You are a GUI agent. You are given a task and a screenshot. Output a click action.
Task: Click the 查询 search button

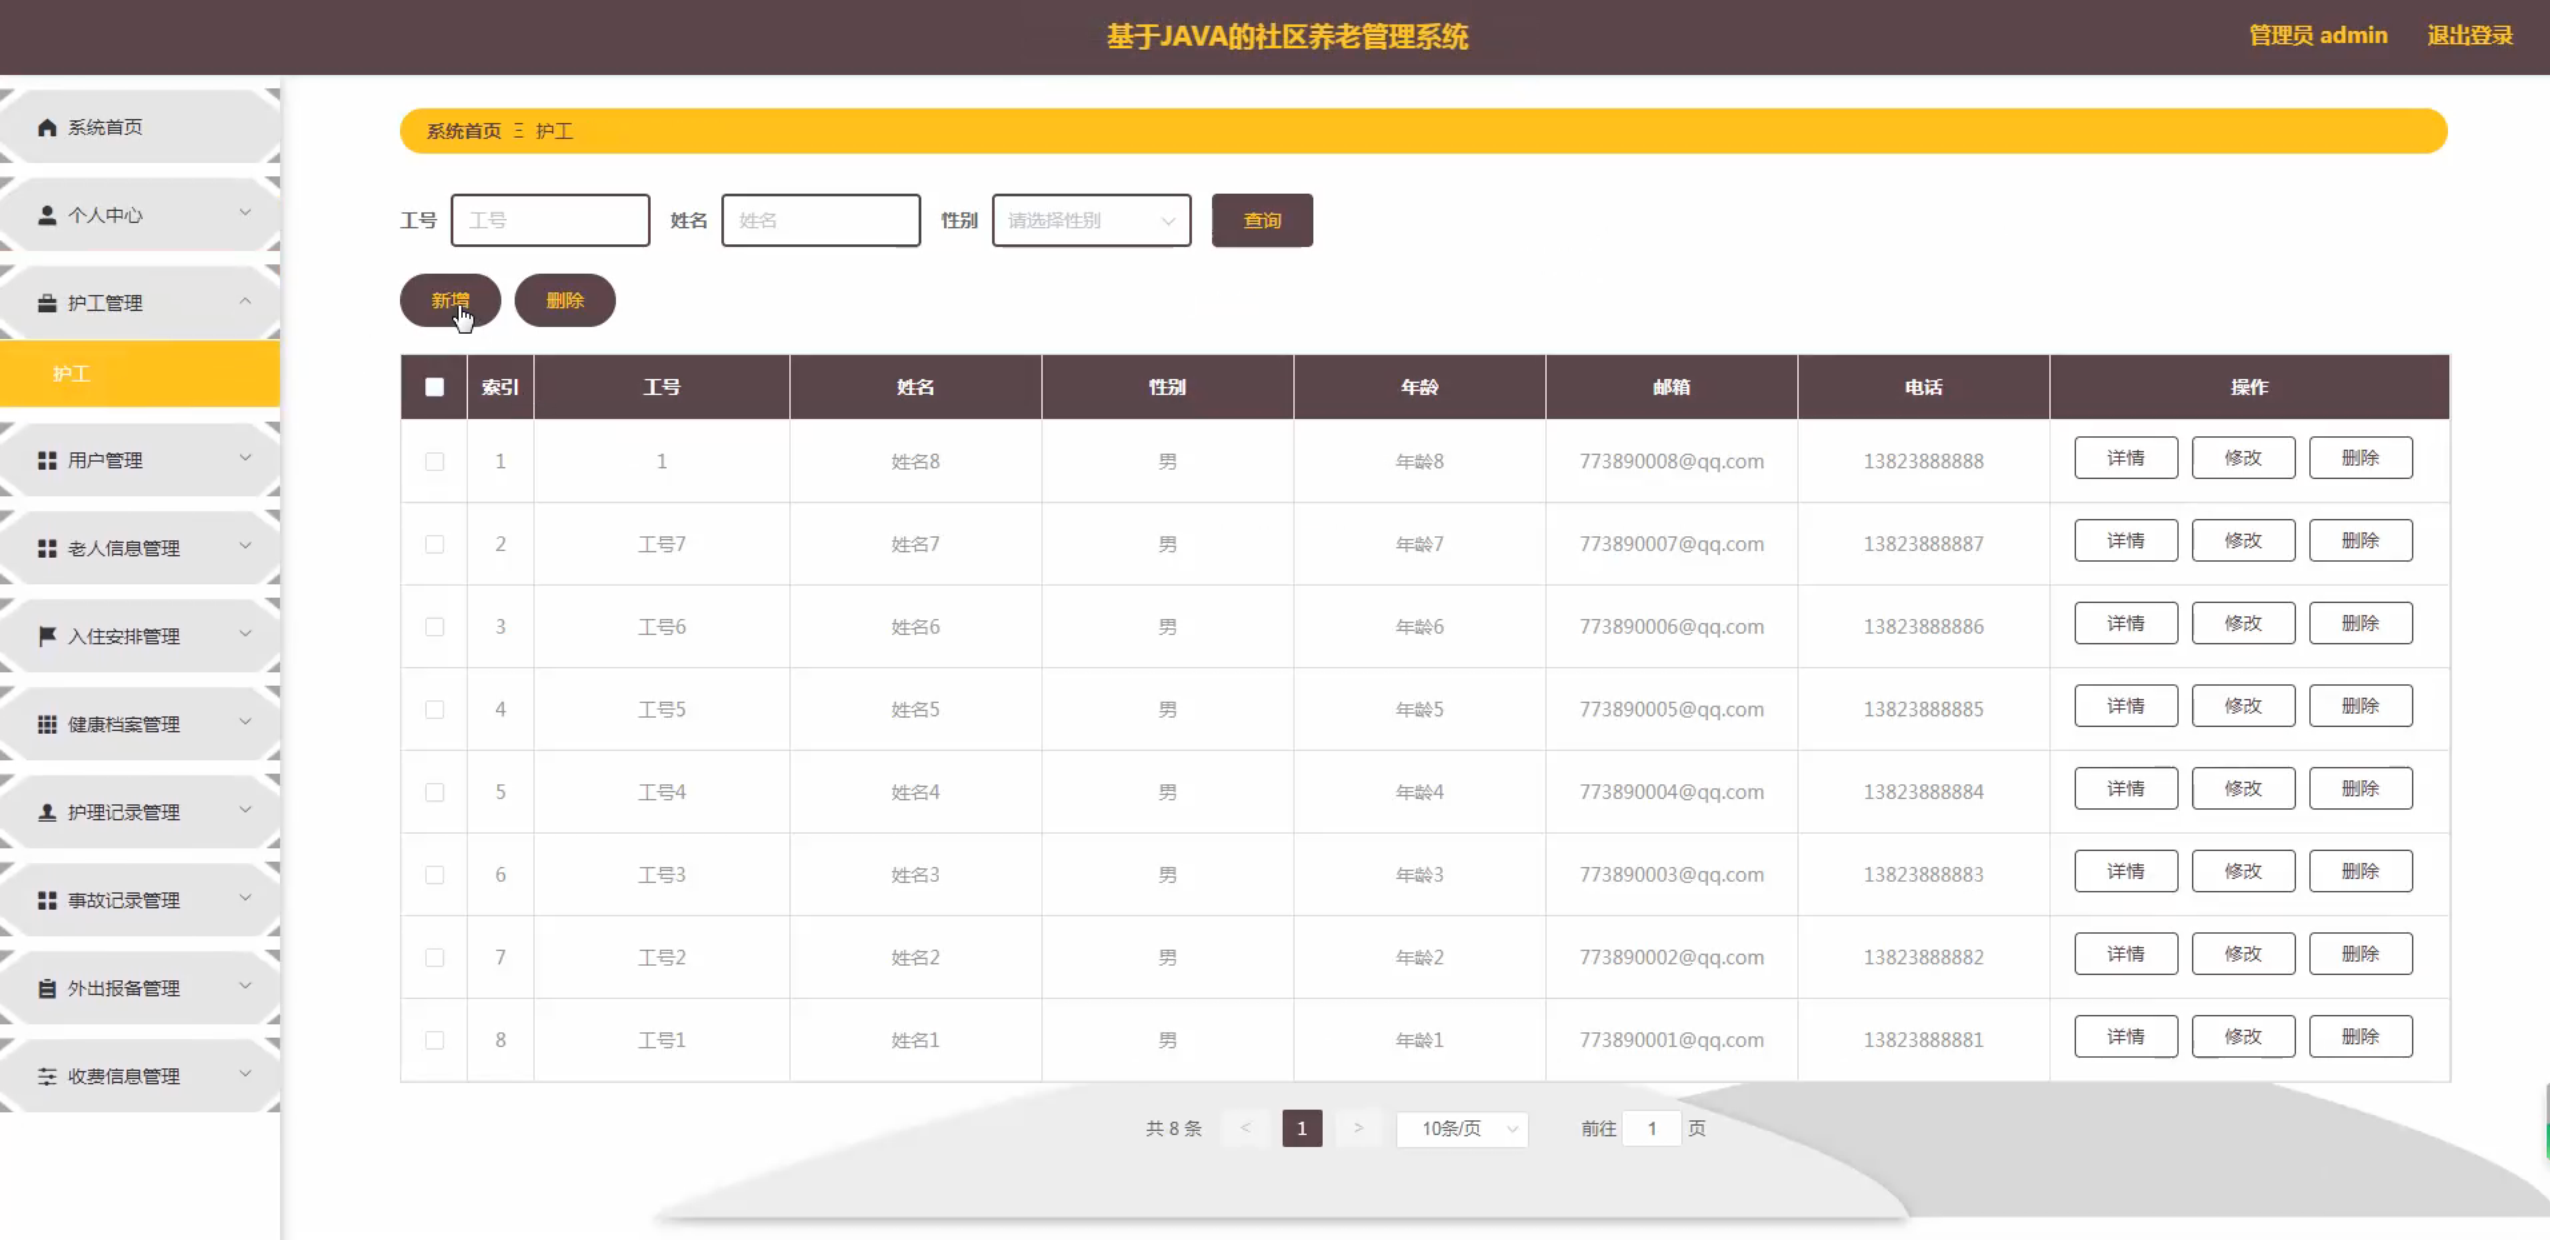click(x=1262, y=220)
